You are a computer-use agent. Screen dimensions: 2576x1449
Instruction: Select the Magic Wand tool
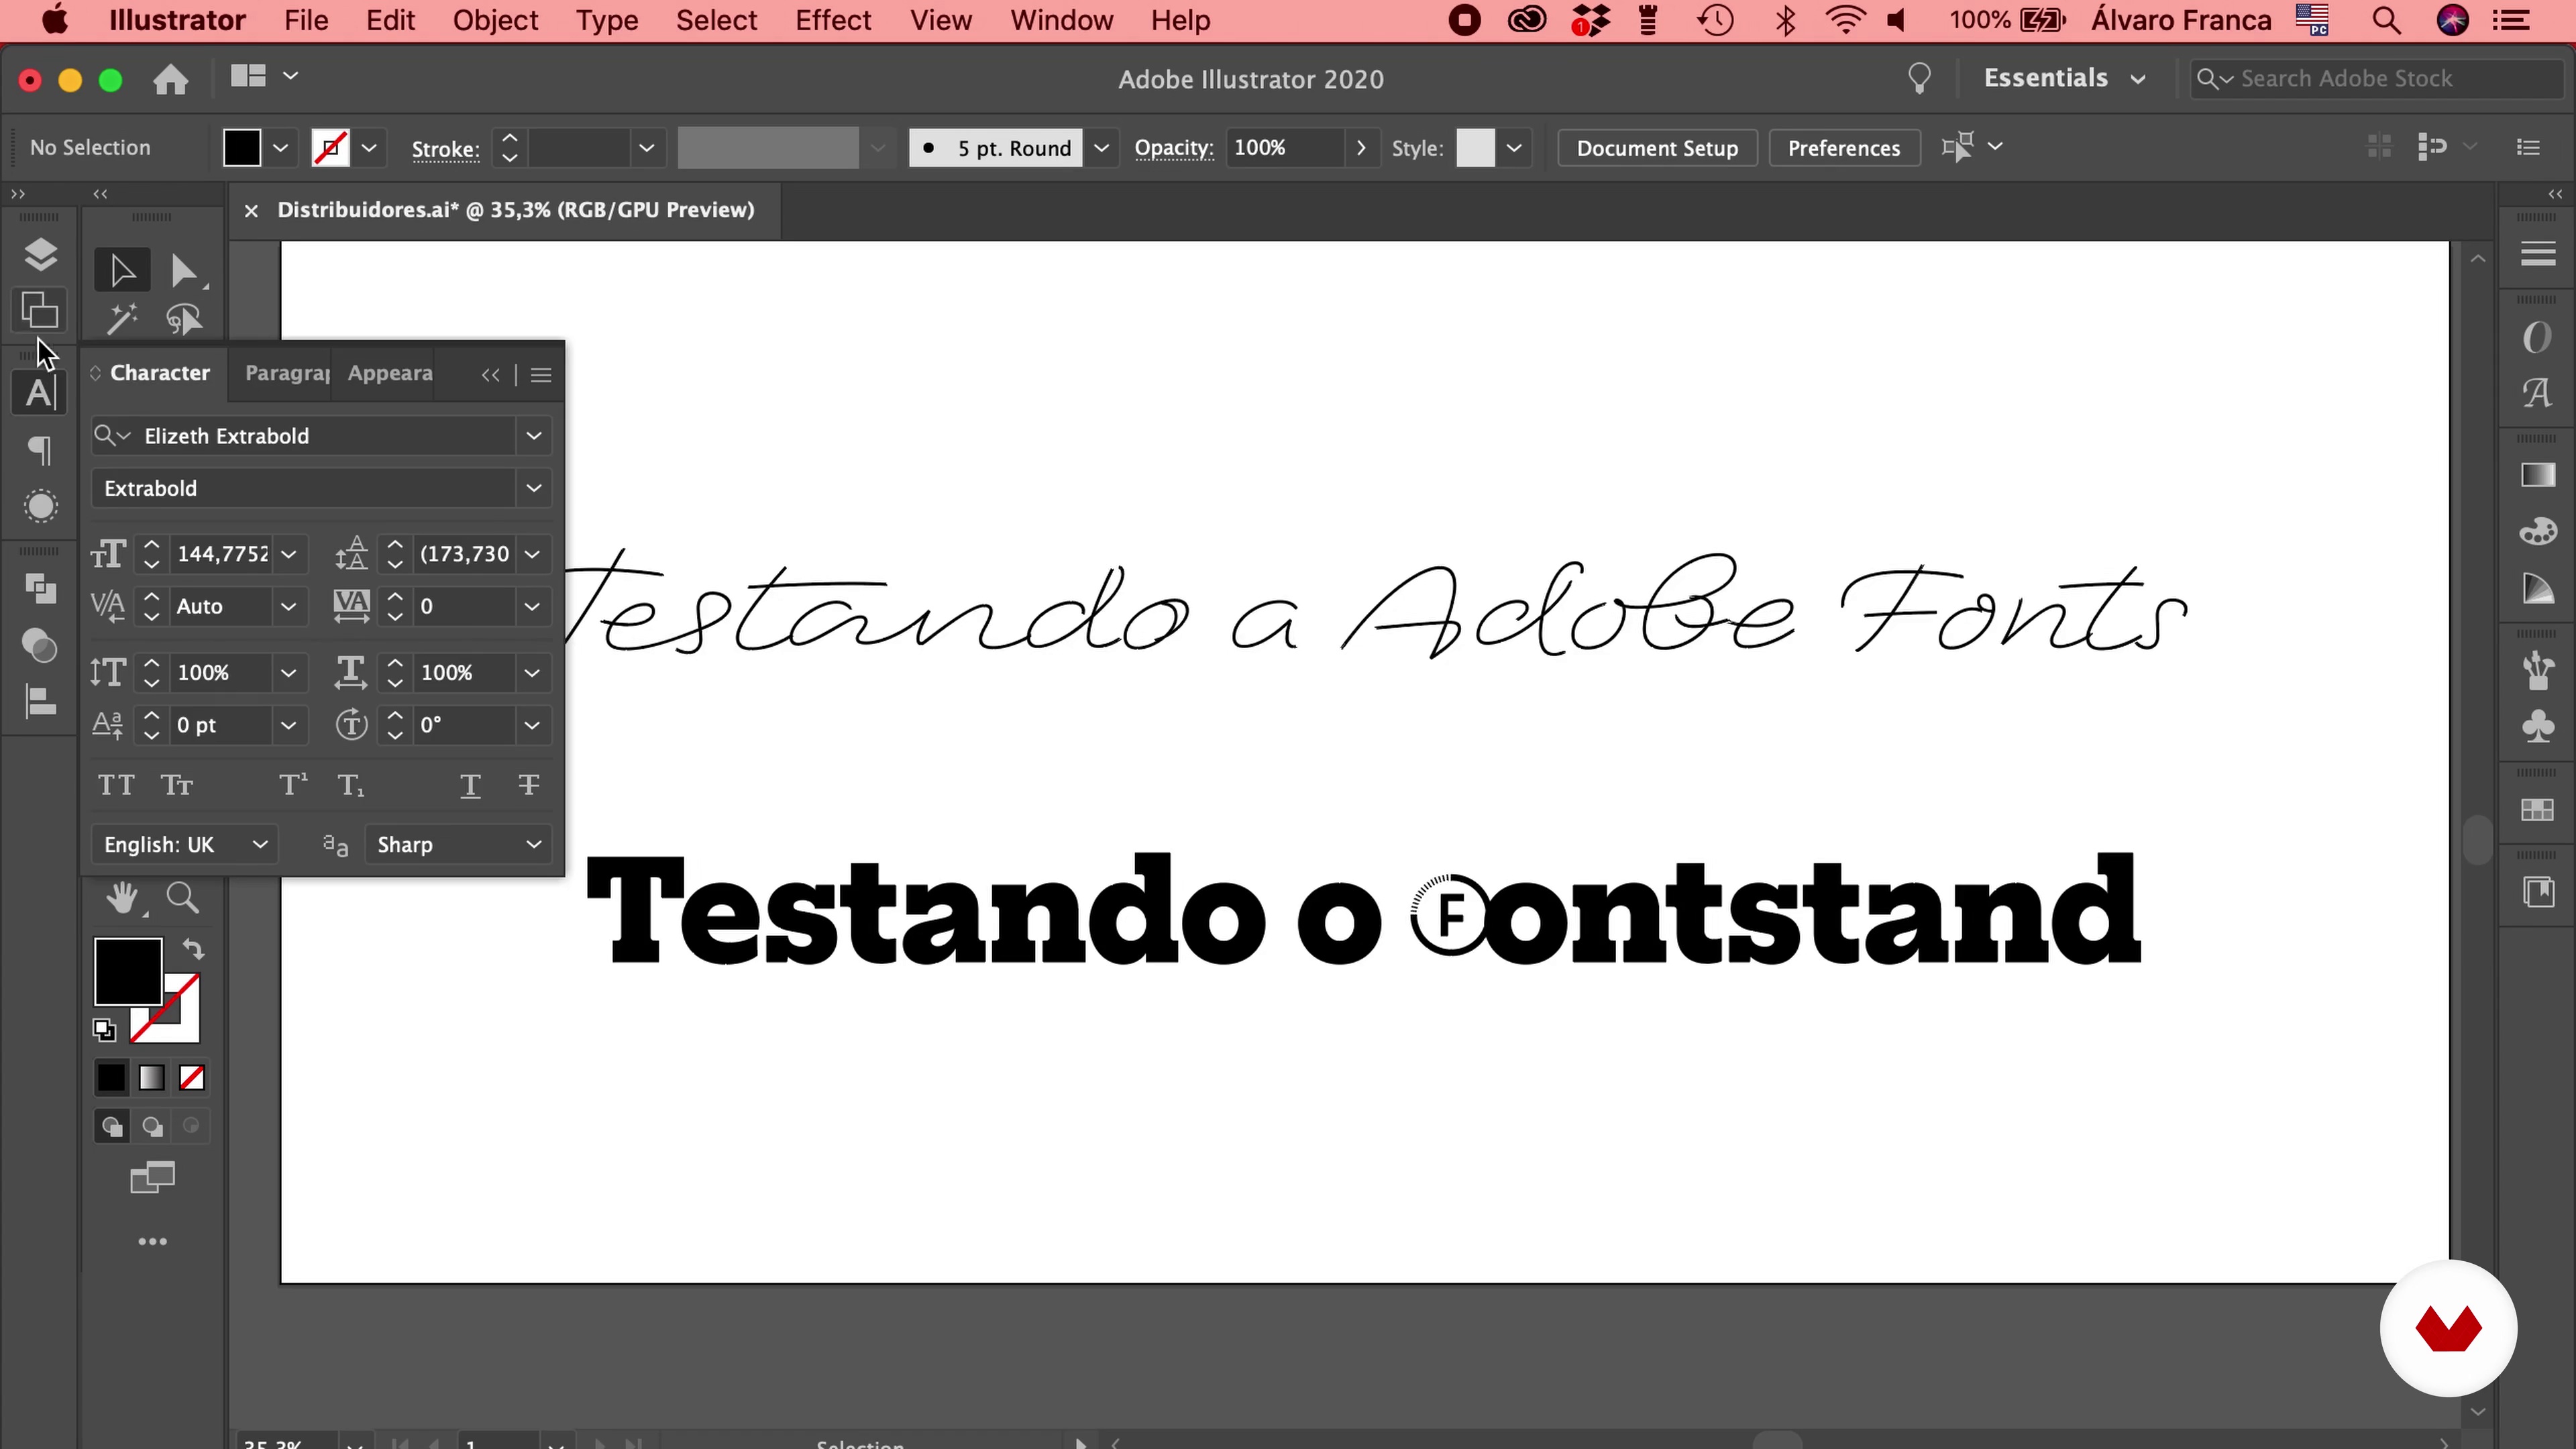[122, 320]
